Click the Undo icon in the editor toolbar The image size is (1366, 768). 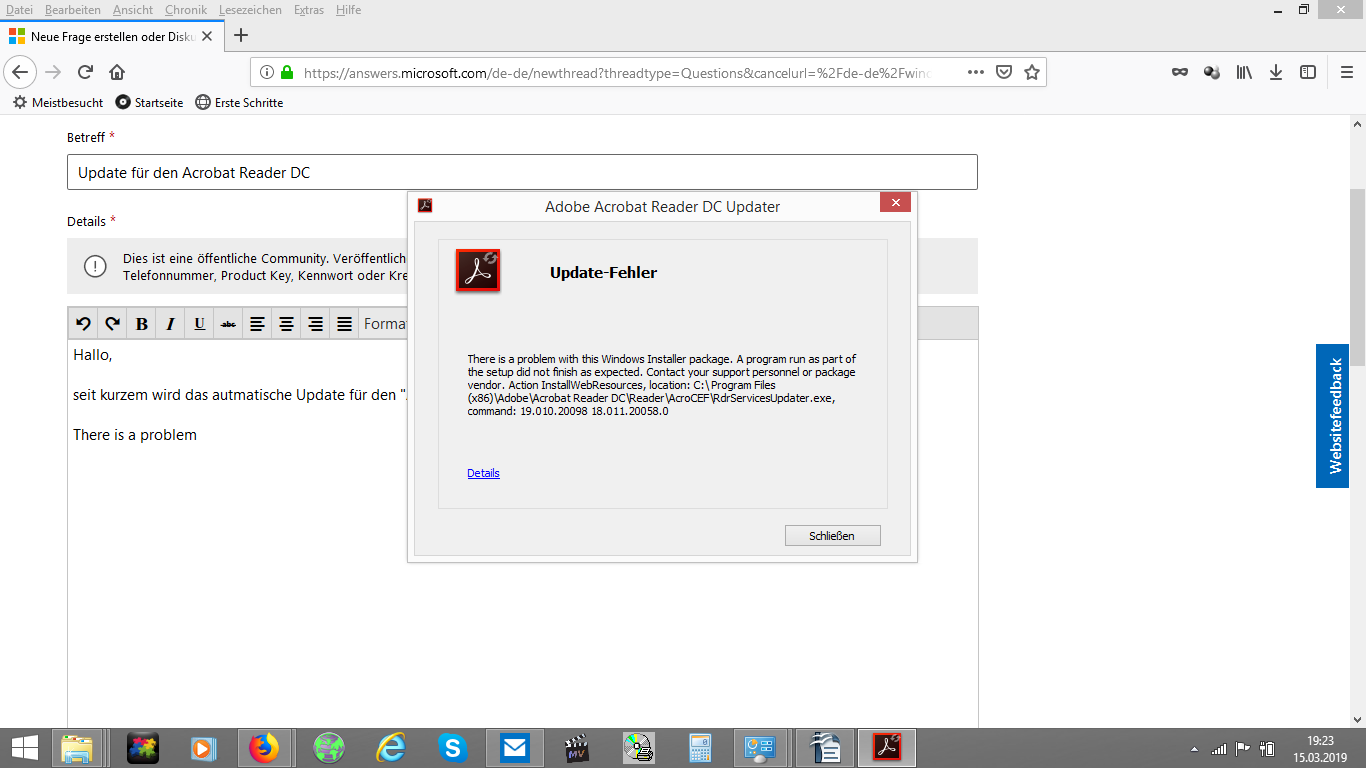pyautogui.click(x=84, y=323)
